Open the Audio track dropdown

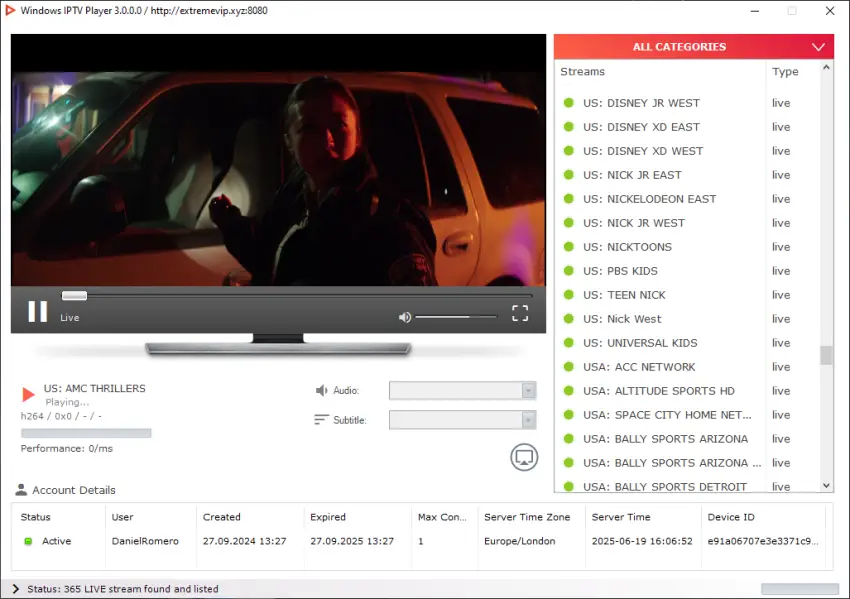[462, 390]
